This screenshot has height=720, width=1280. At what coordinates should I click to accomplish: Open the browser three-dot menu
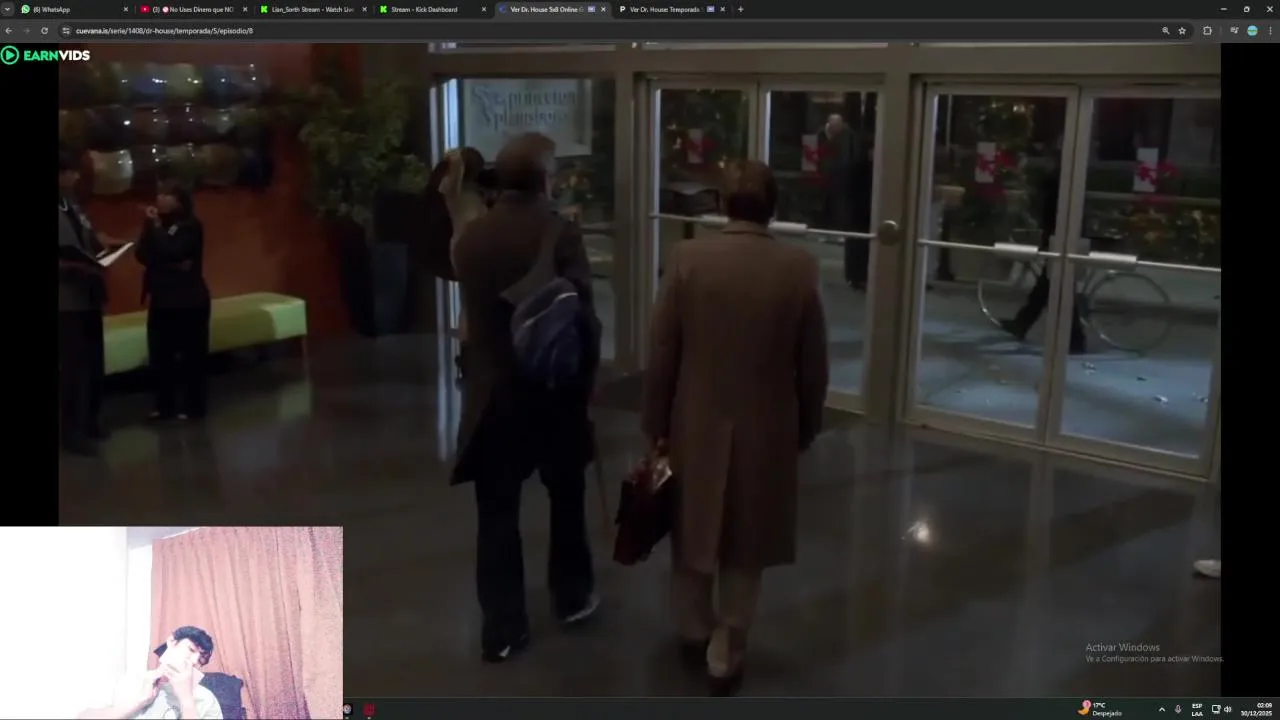point(1270,31)
